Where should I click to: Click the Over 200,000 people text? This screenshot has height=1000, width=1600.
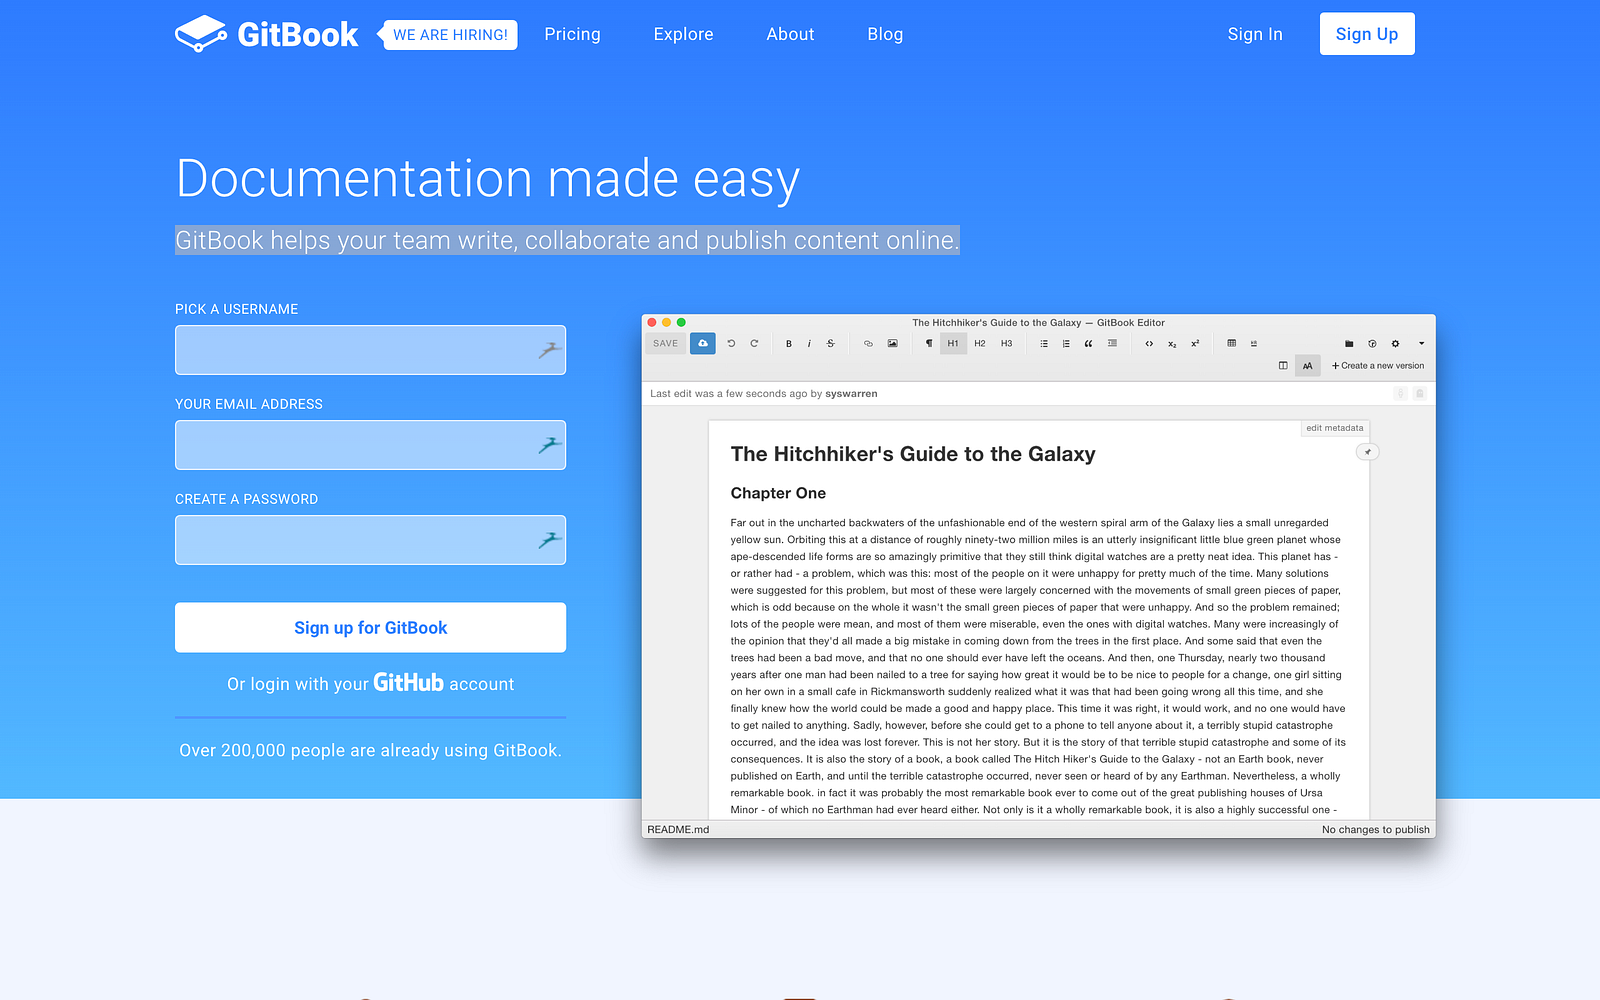point(371,750)
